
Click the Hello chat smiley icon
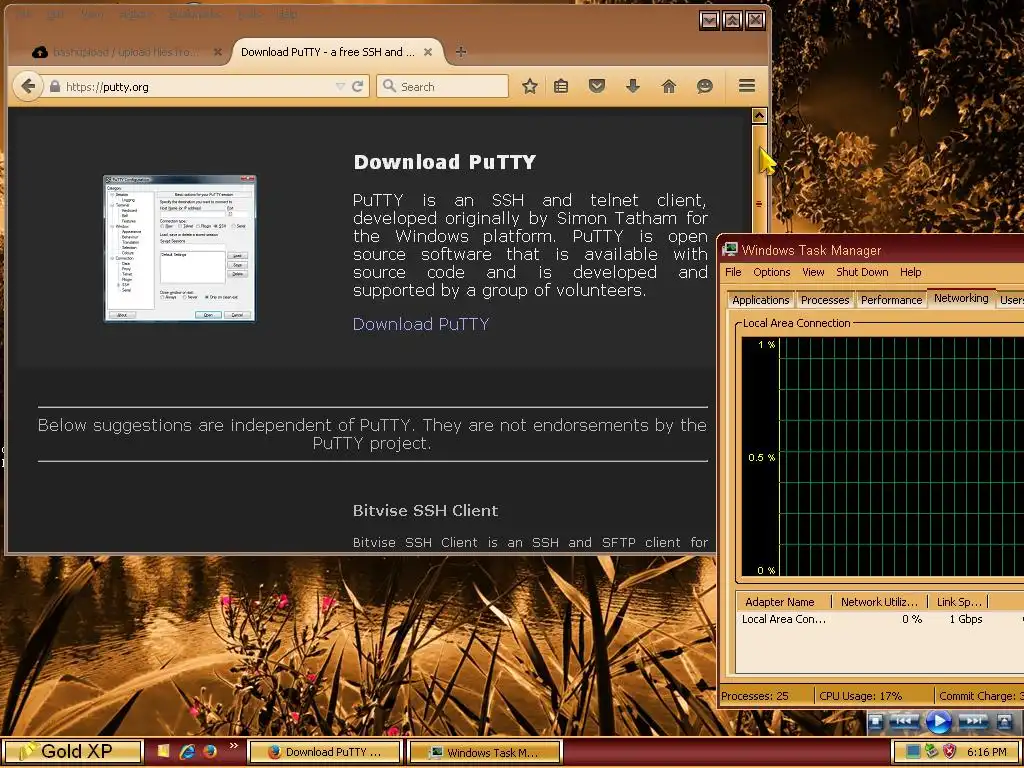coord(704,86)
